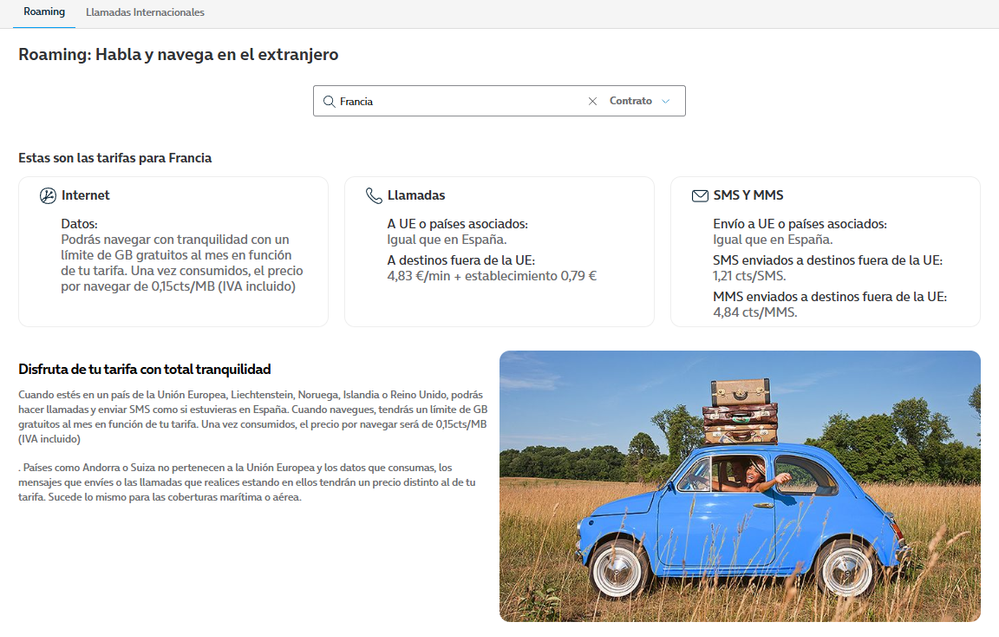Expand the chevron arrow beside Contrato
This screenshot has width=999, height=637.
tap(666, 101)
